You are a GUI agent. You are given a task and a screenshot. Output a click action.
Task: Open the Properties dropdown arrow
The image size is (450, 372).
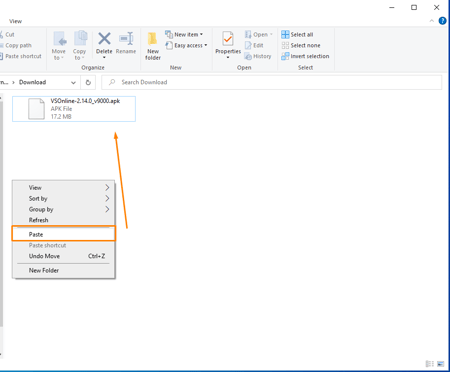[x=228, y=57]
